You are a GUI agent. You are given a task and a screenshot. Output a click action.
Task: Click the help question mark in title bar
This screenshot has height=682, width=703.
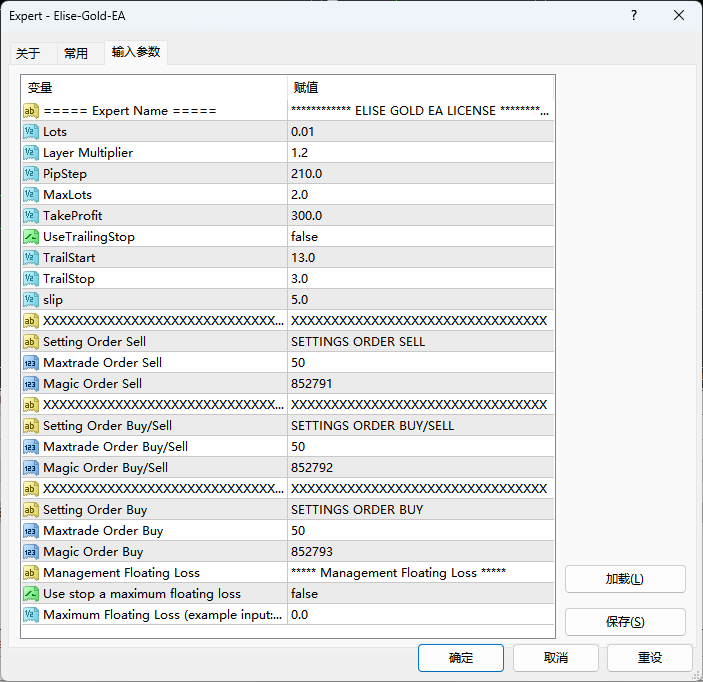coord(634,16)
